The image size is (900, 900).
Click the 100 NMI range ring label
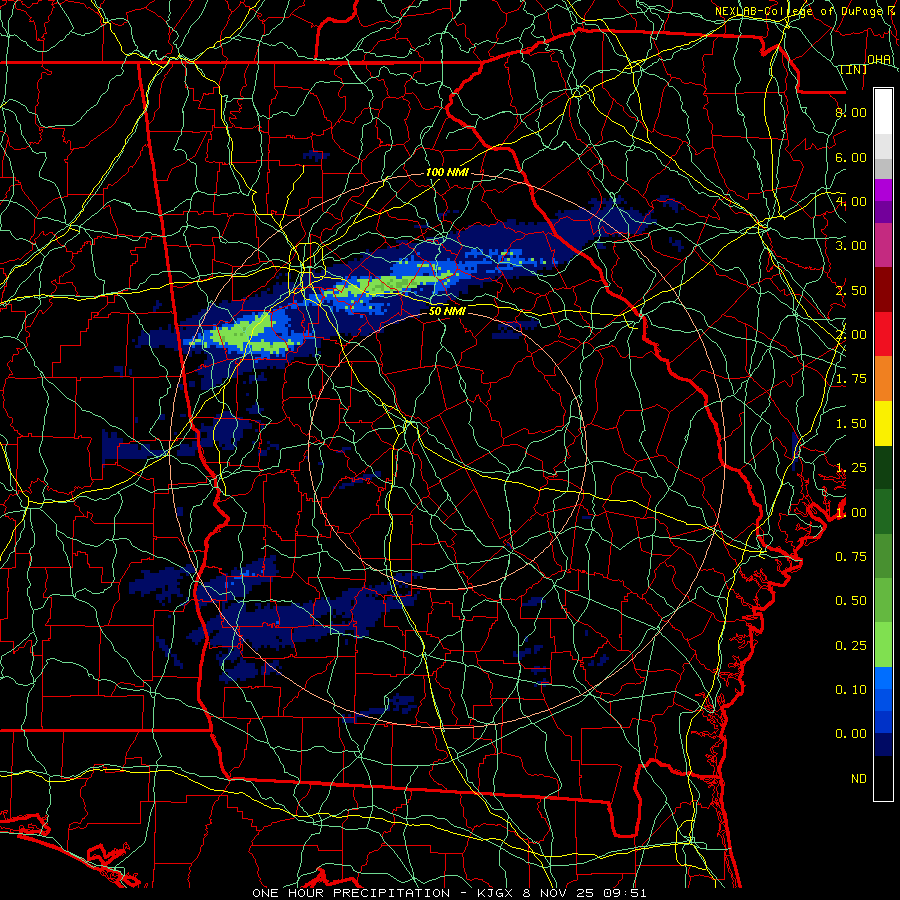[x=447, y=172]
